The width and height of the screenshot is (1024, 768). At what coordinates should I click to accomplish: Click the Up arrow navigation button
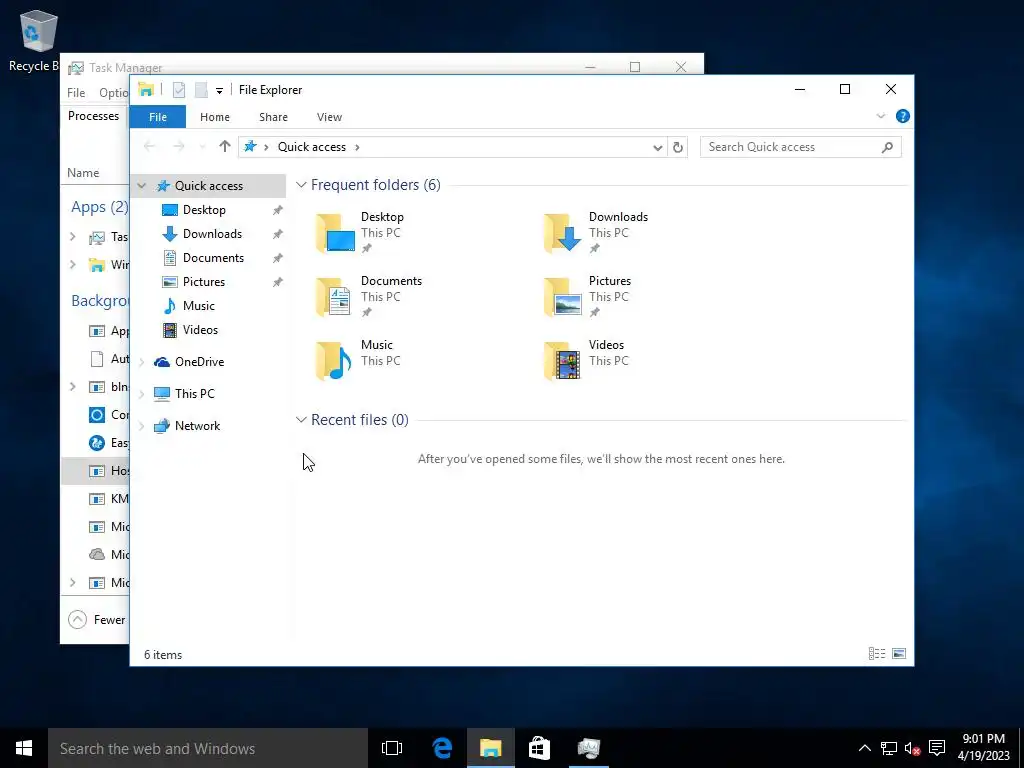[x=225, y=146]
